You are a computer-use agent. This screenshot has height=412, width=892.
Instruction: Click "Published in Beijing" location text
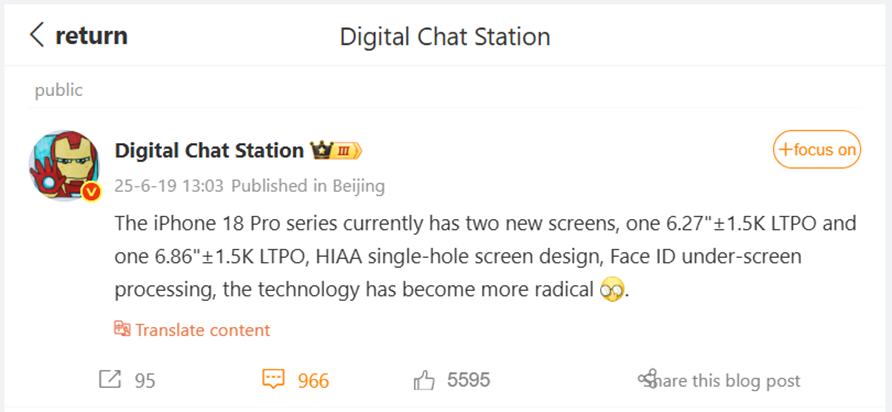(308, 186)
